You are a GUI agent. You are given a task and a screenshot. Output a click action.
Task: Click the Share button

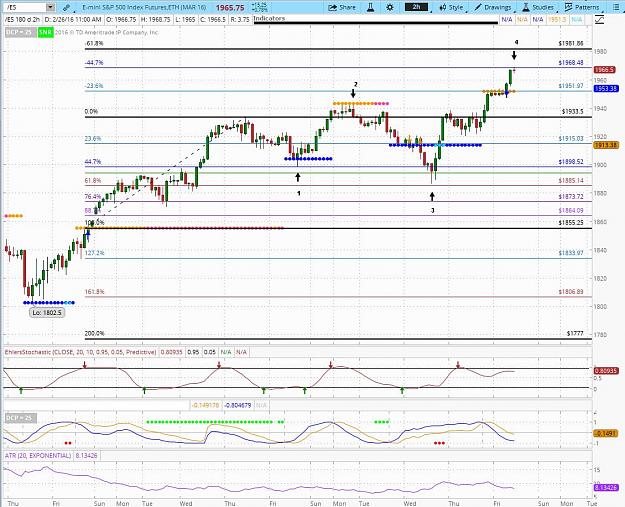[342, 7]
